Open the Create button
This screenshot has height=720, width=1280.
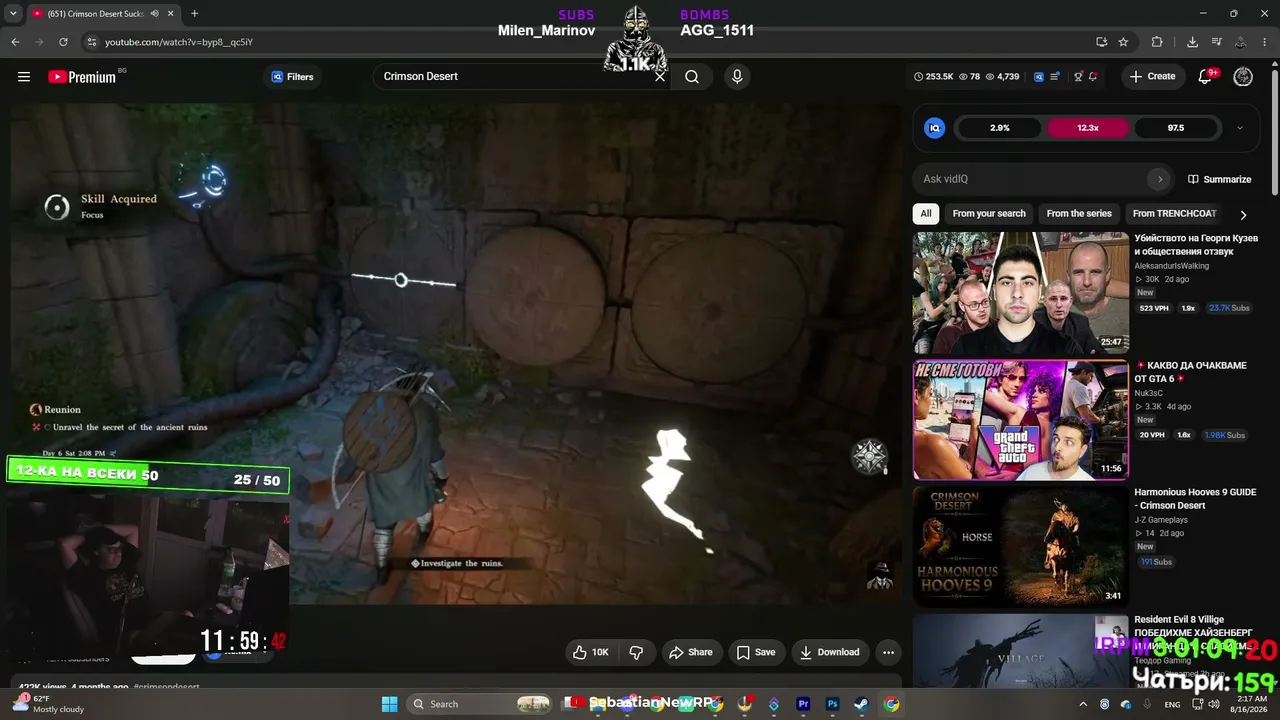1153,77
